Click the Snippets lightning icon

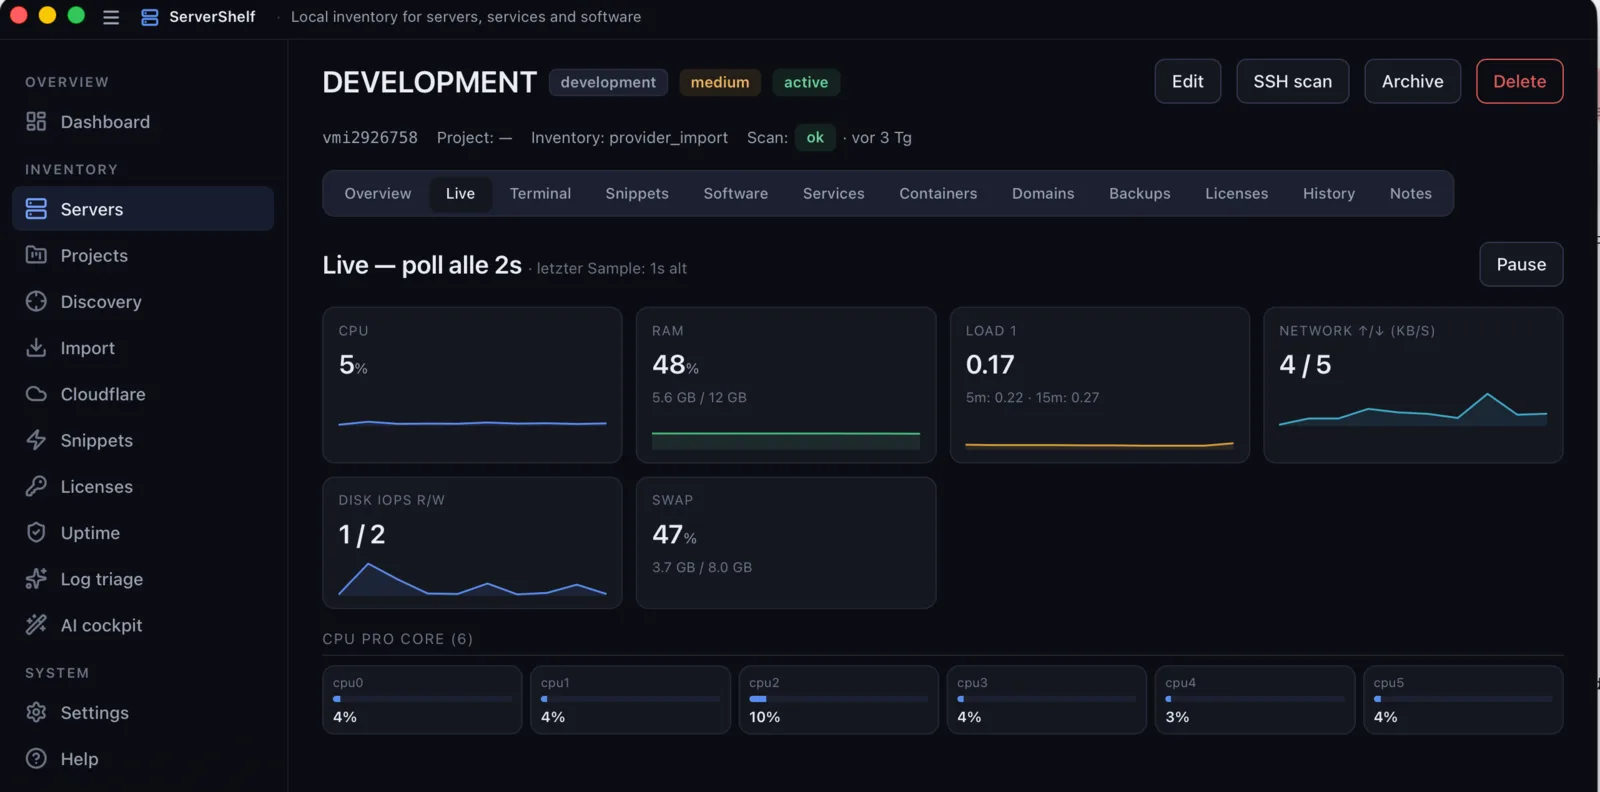[36, 440]
